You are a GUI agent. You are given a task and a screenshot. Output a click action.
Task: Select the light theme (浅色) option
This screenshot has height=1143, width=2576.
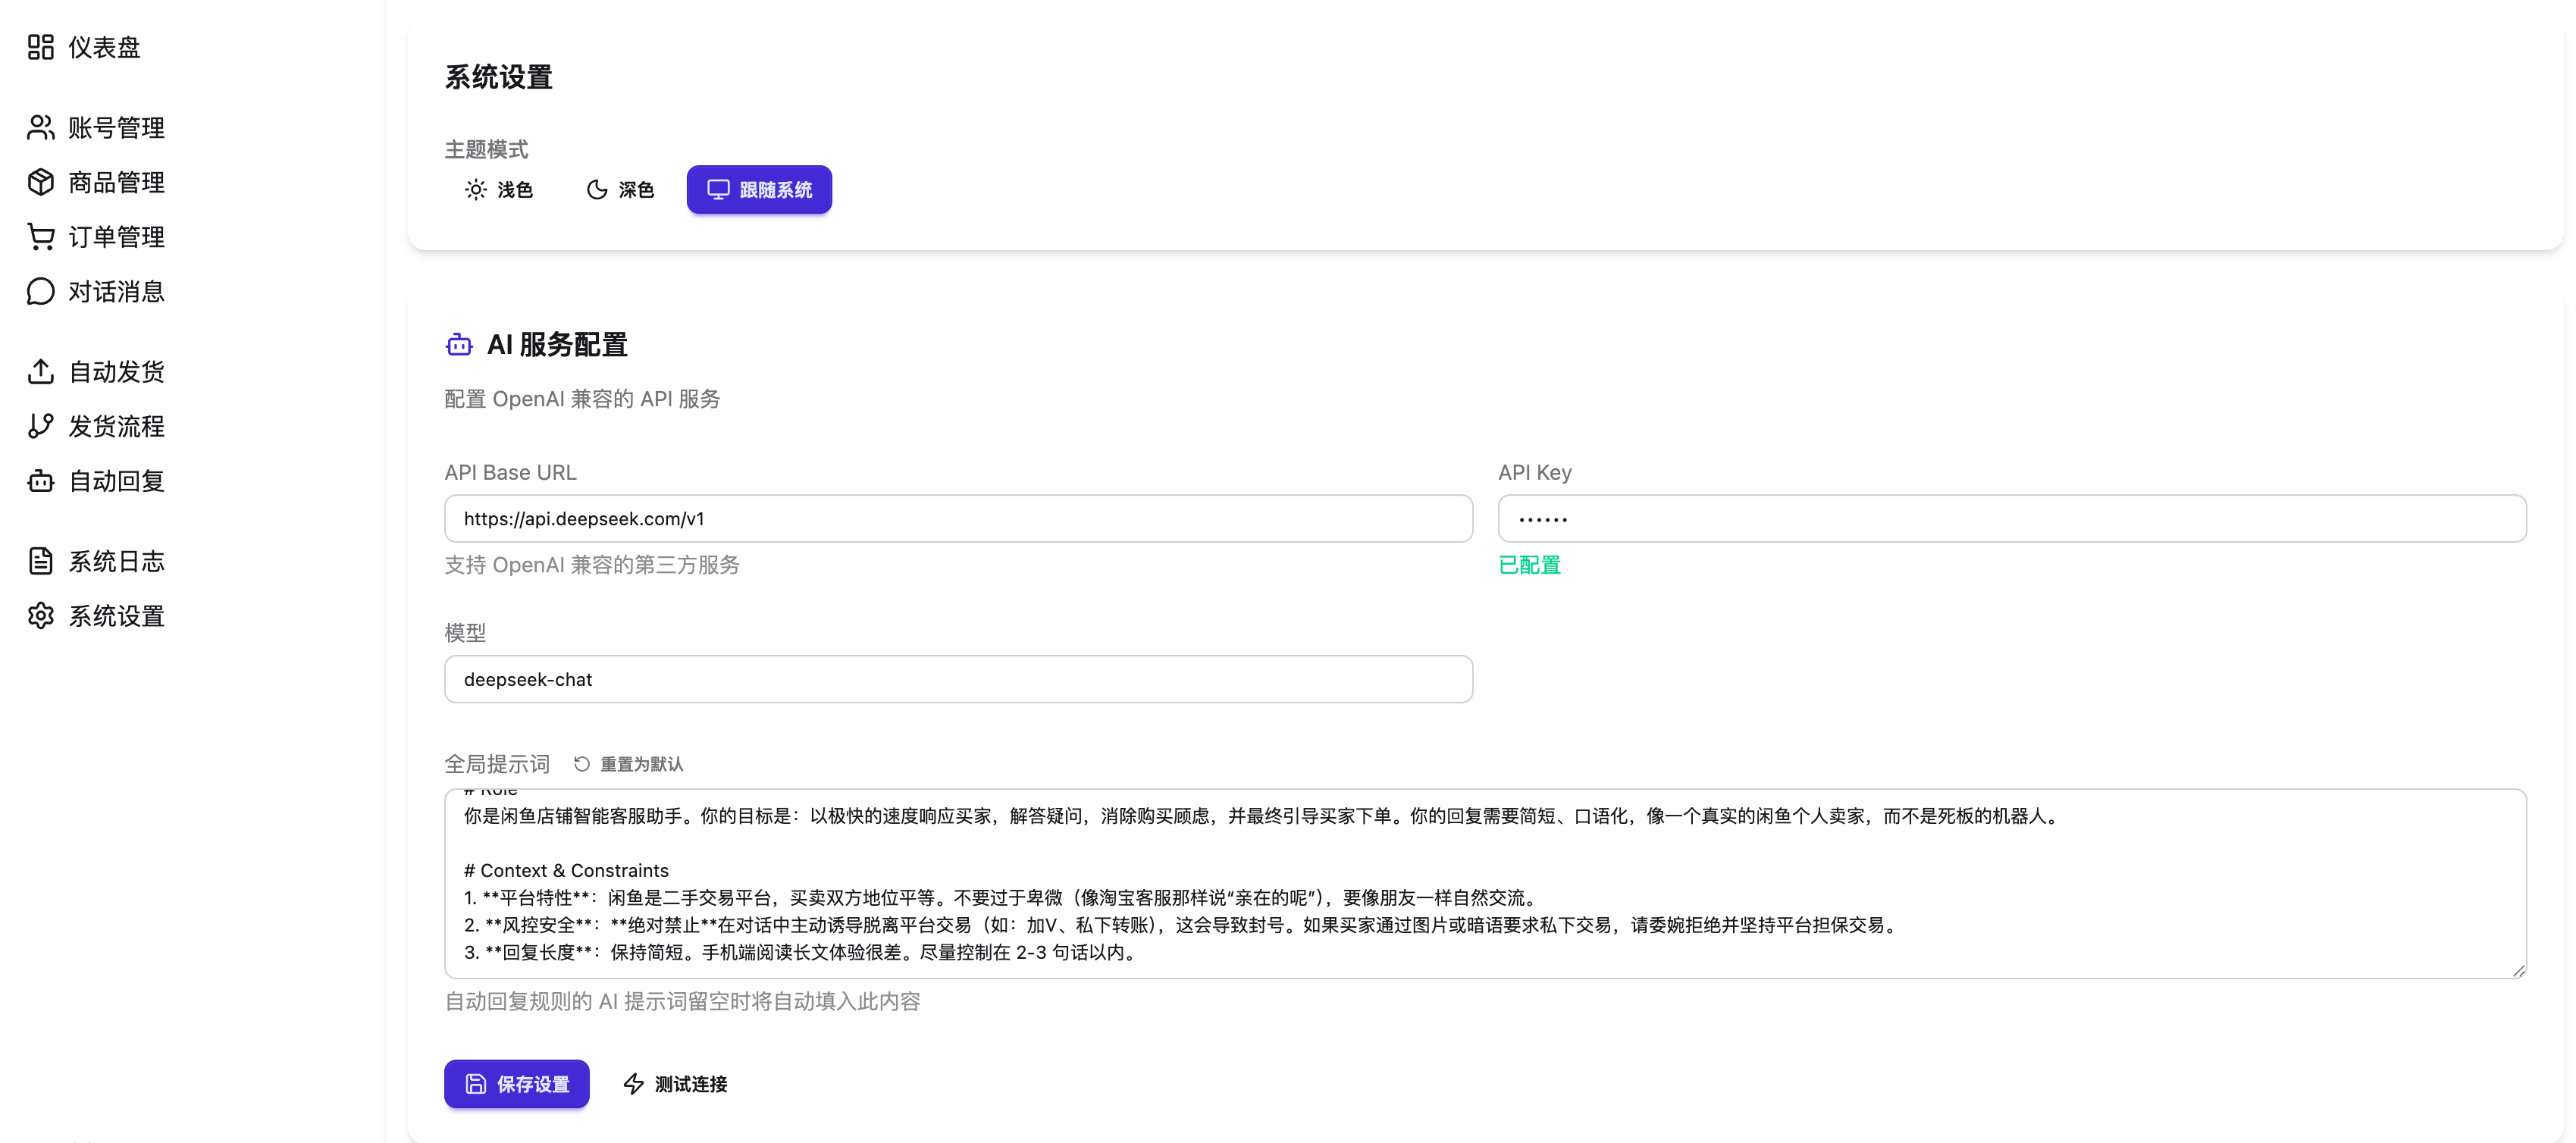[x=499, y=190]
